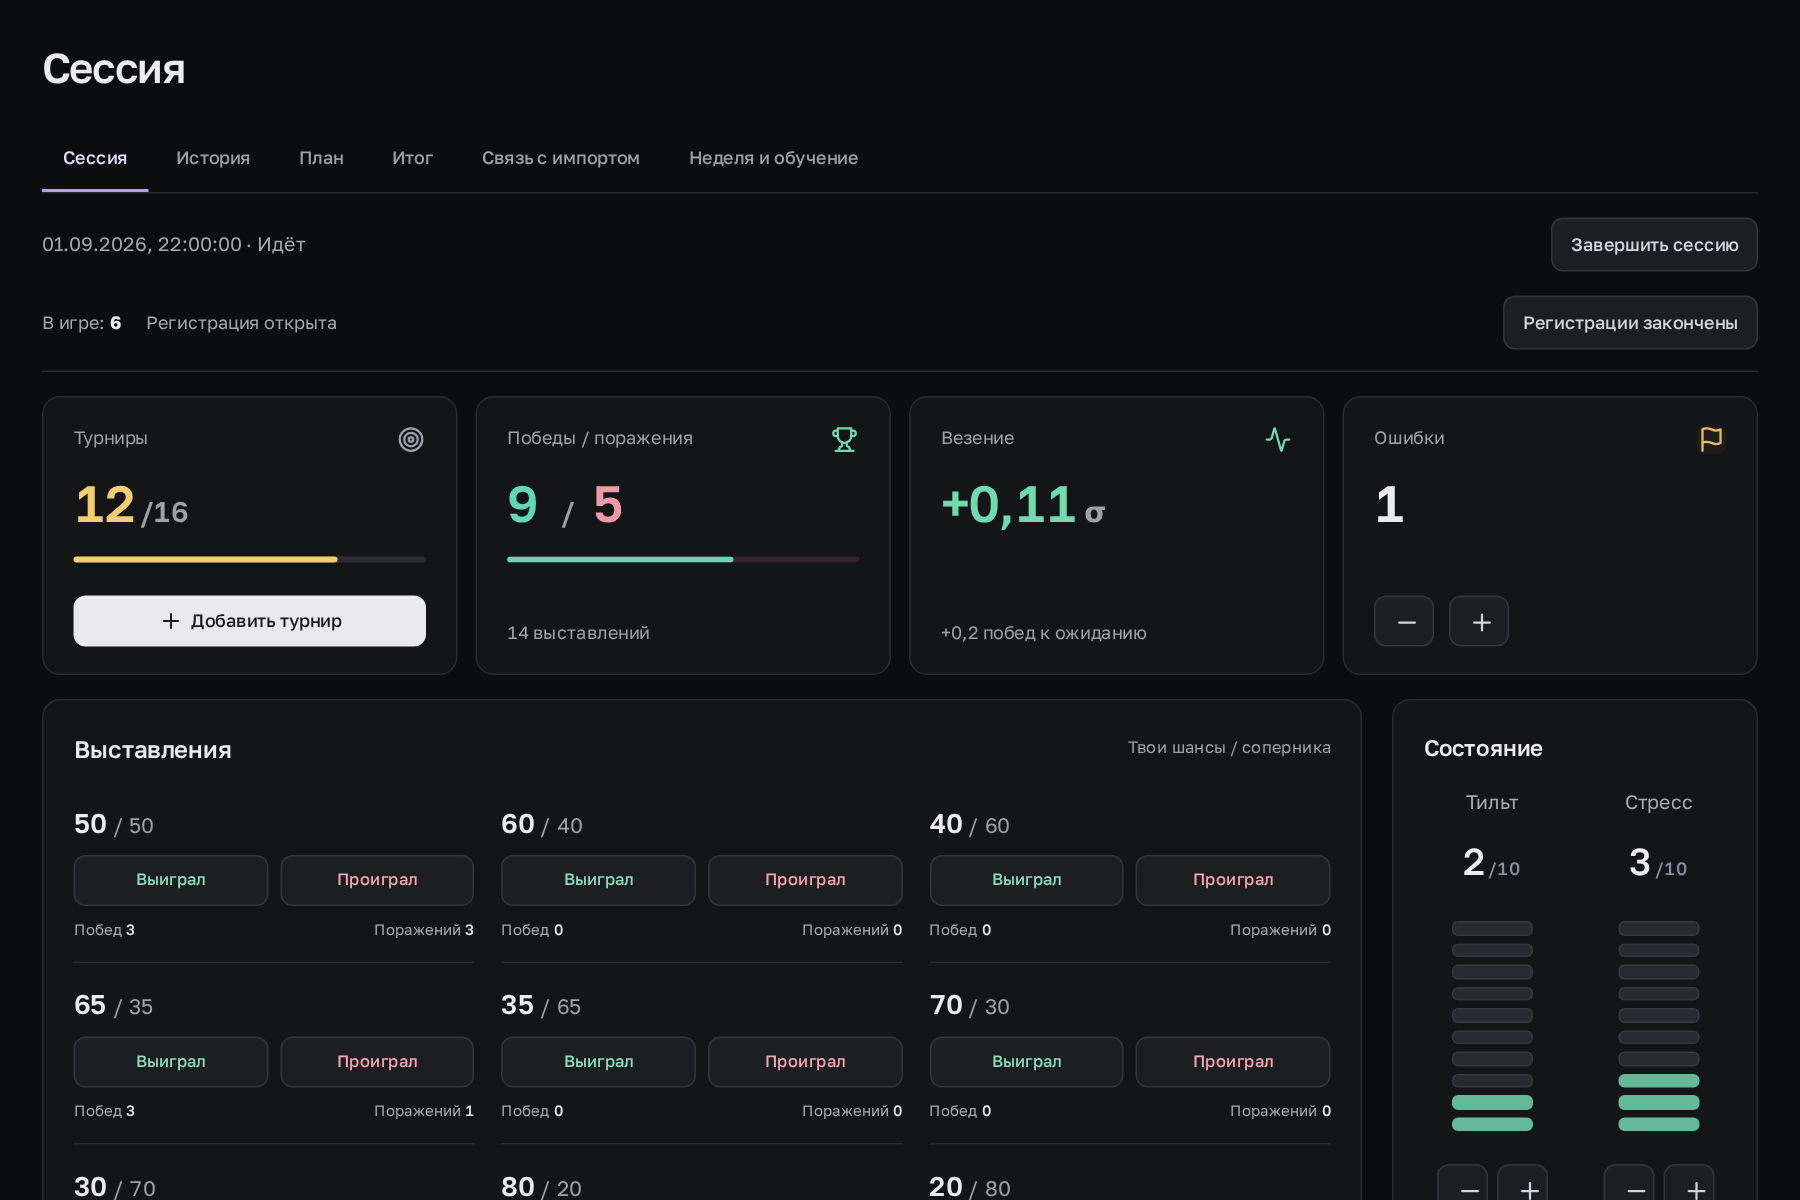Mark Проиграл for the 60 / 40 all-in
The height and width of the screenshot is (1200, 1800).
click(805, 880)
